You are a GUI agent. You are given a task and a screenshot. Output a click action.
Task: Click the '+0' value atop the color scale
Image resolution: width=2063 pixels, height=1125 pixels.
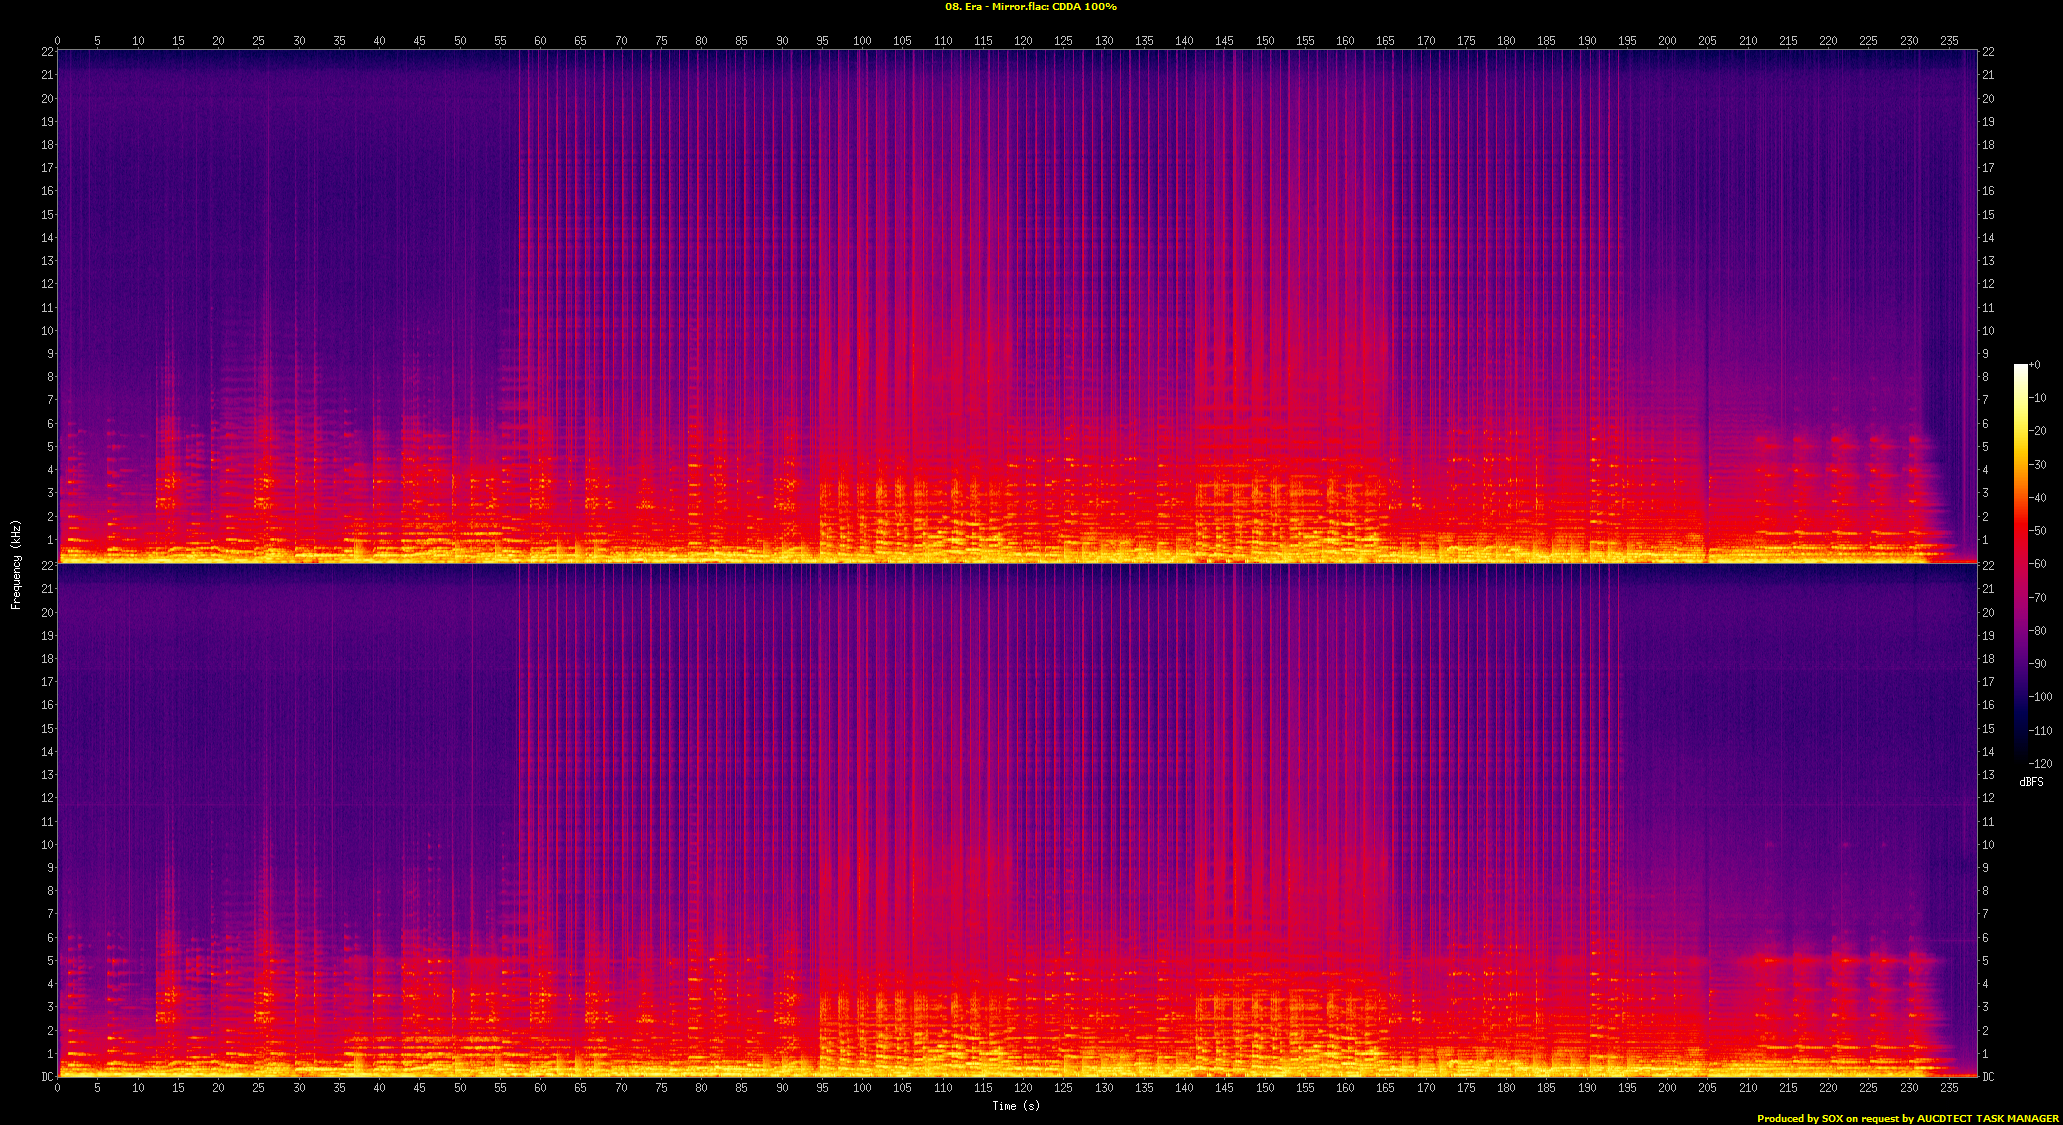pos(2034,365)
